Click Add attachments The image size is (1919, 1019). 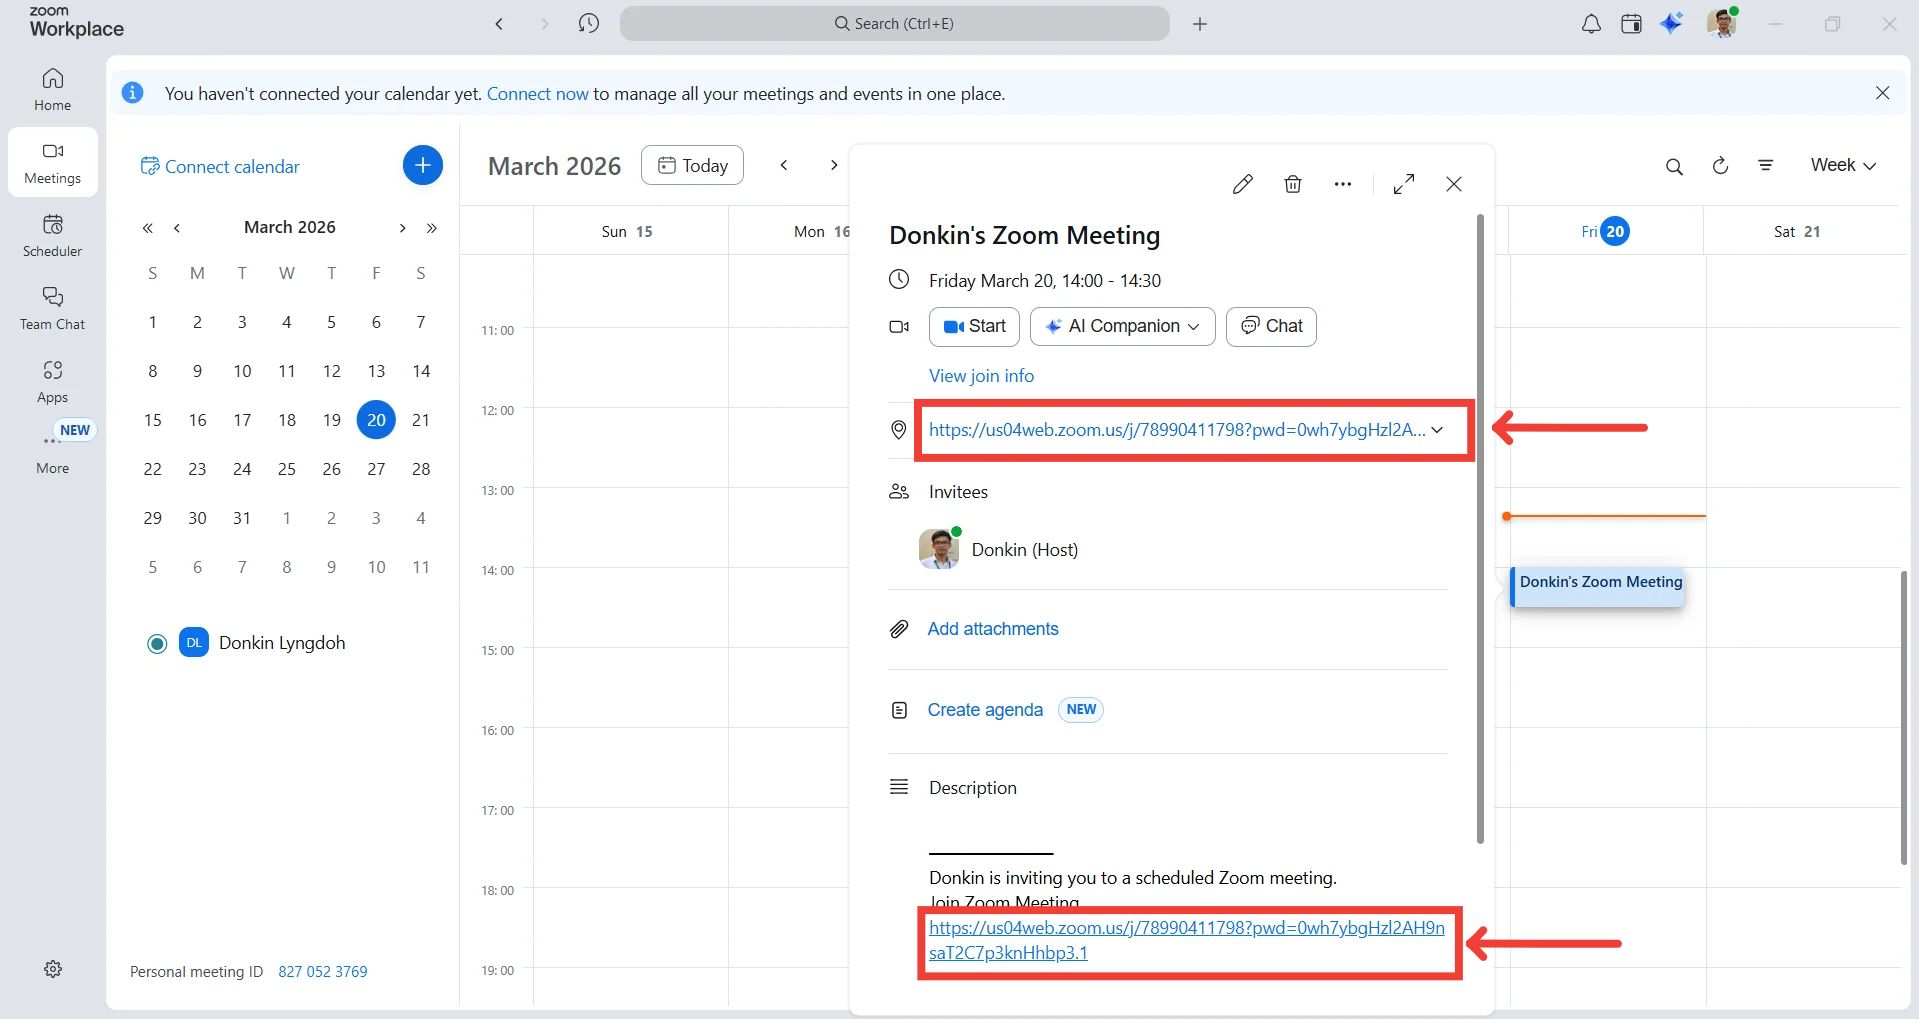point(993,629)
